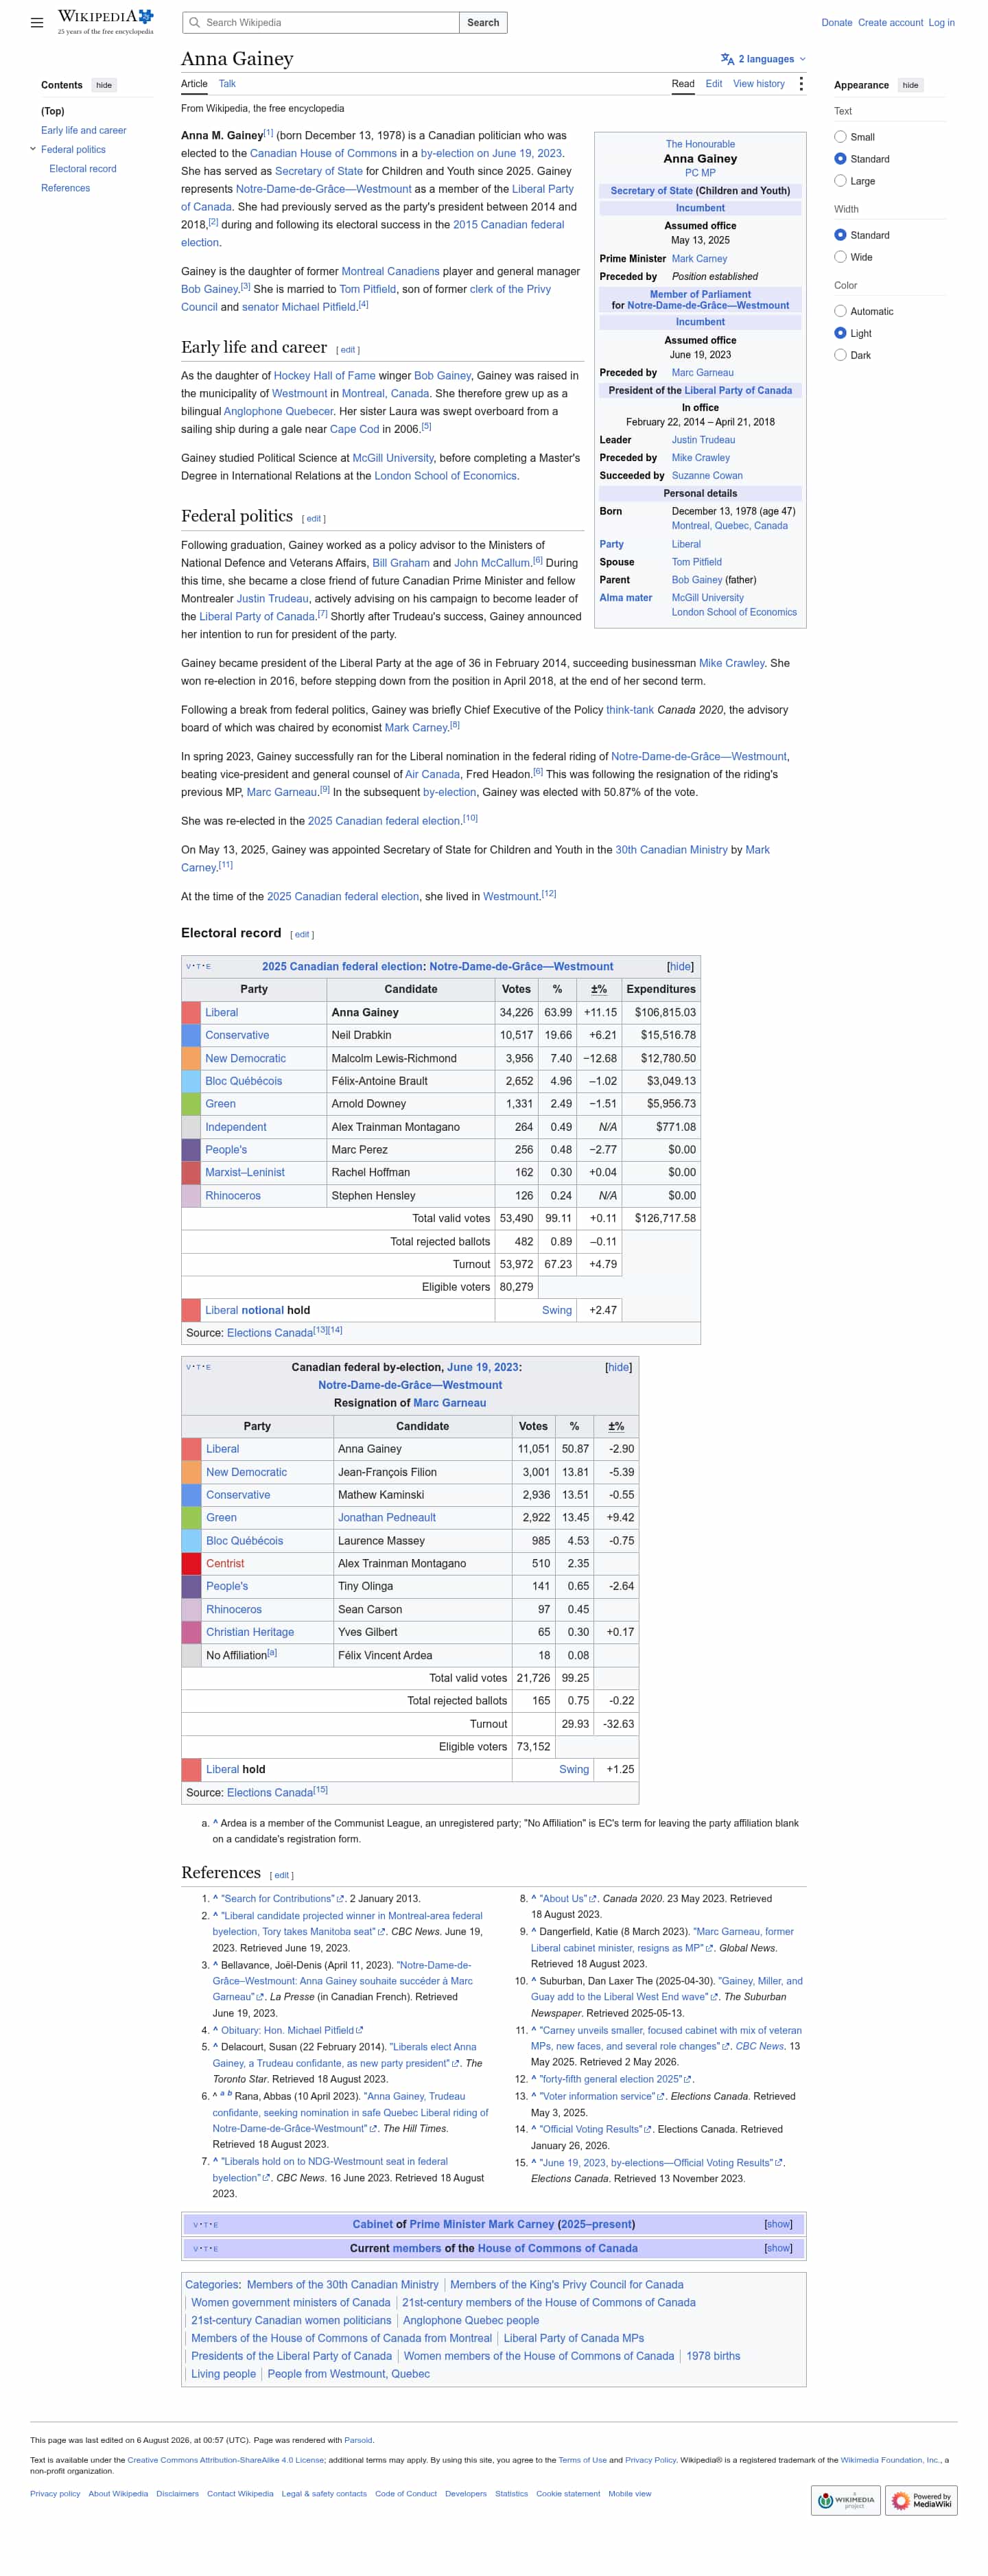
Task: Click the $106,815.03 expenditures cell
Action: tap(661, 1012)
